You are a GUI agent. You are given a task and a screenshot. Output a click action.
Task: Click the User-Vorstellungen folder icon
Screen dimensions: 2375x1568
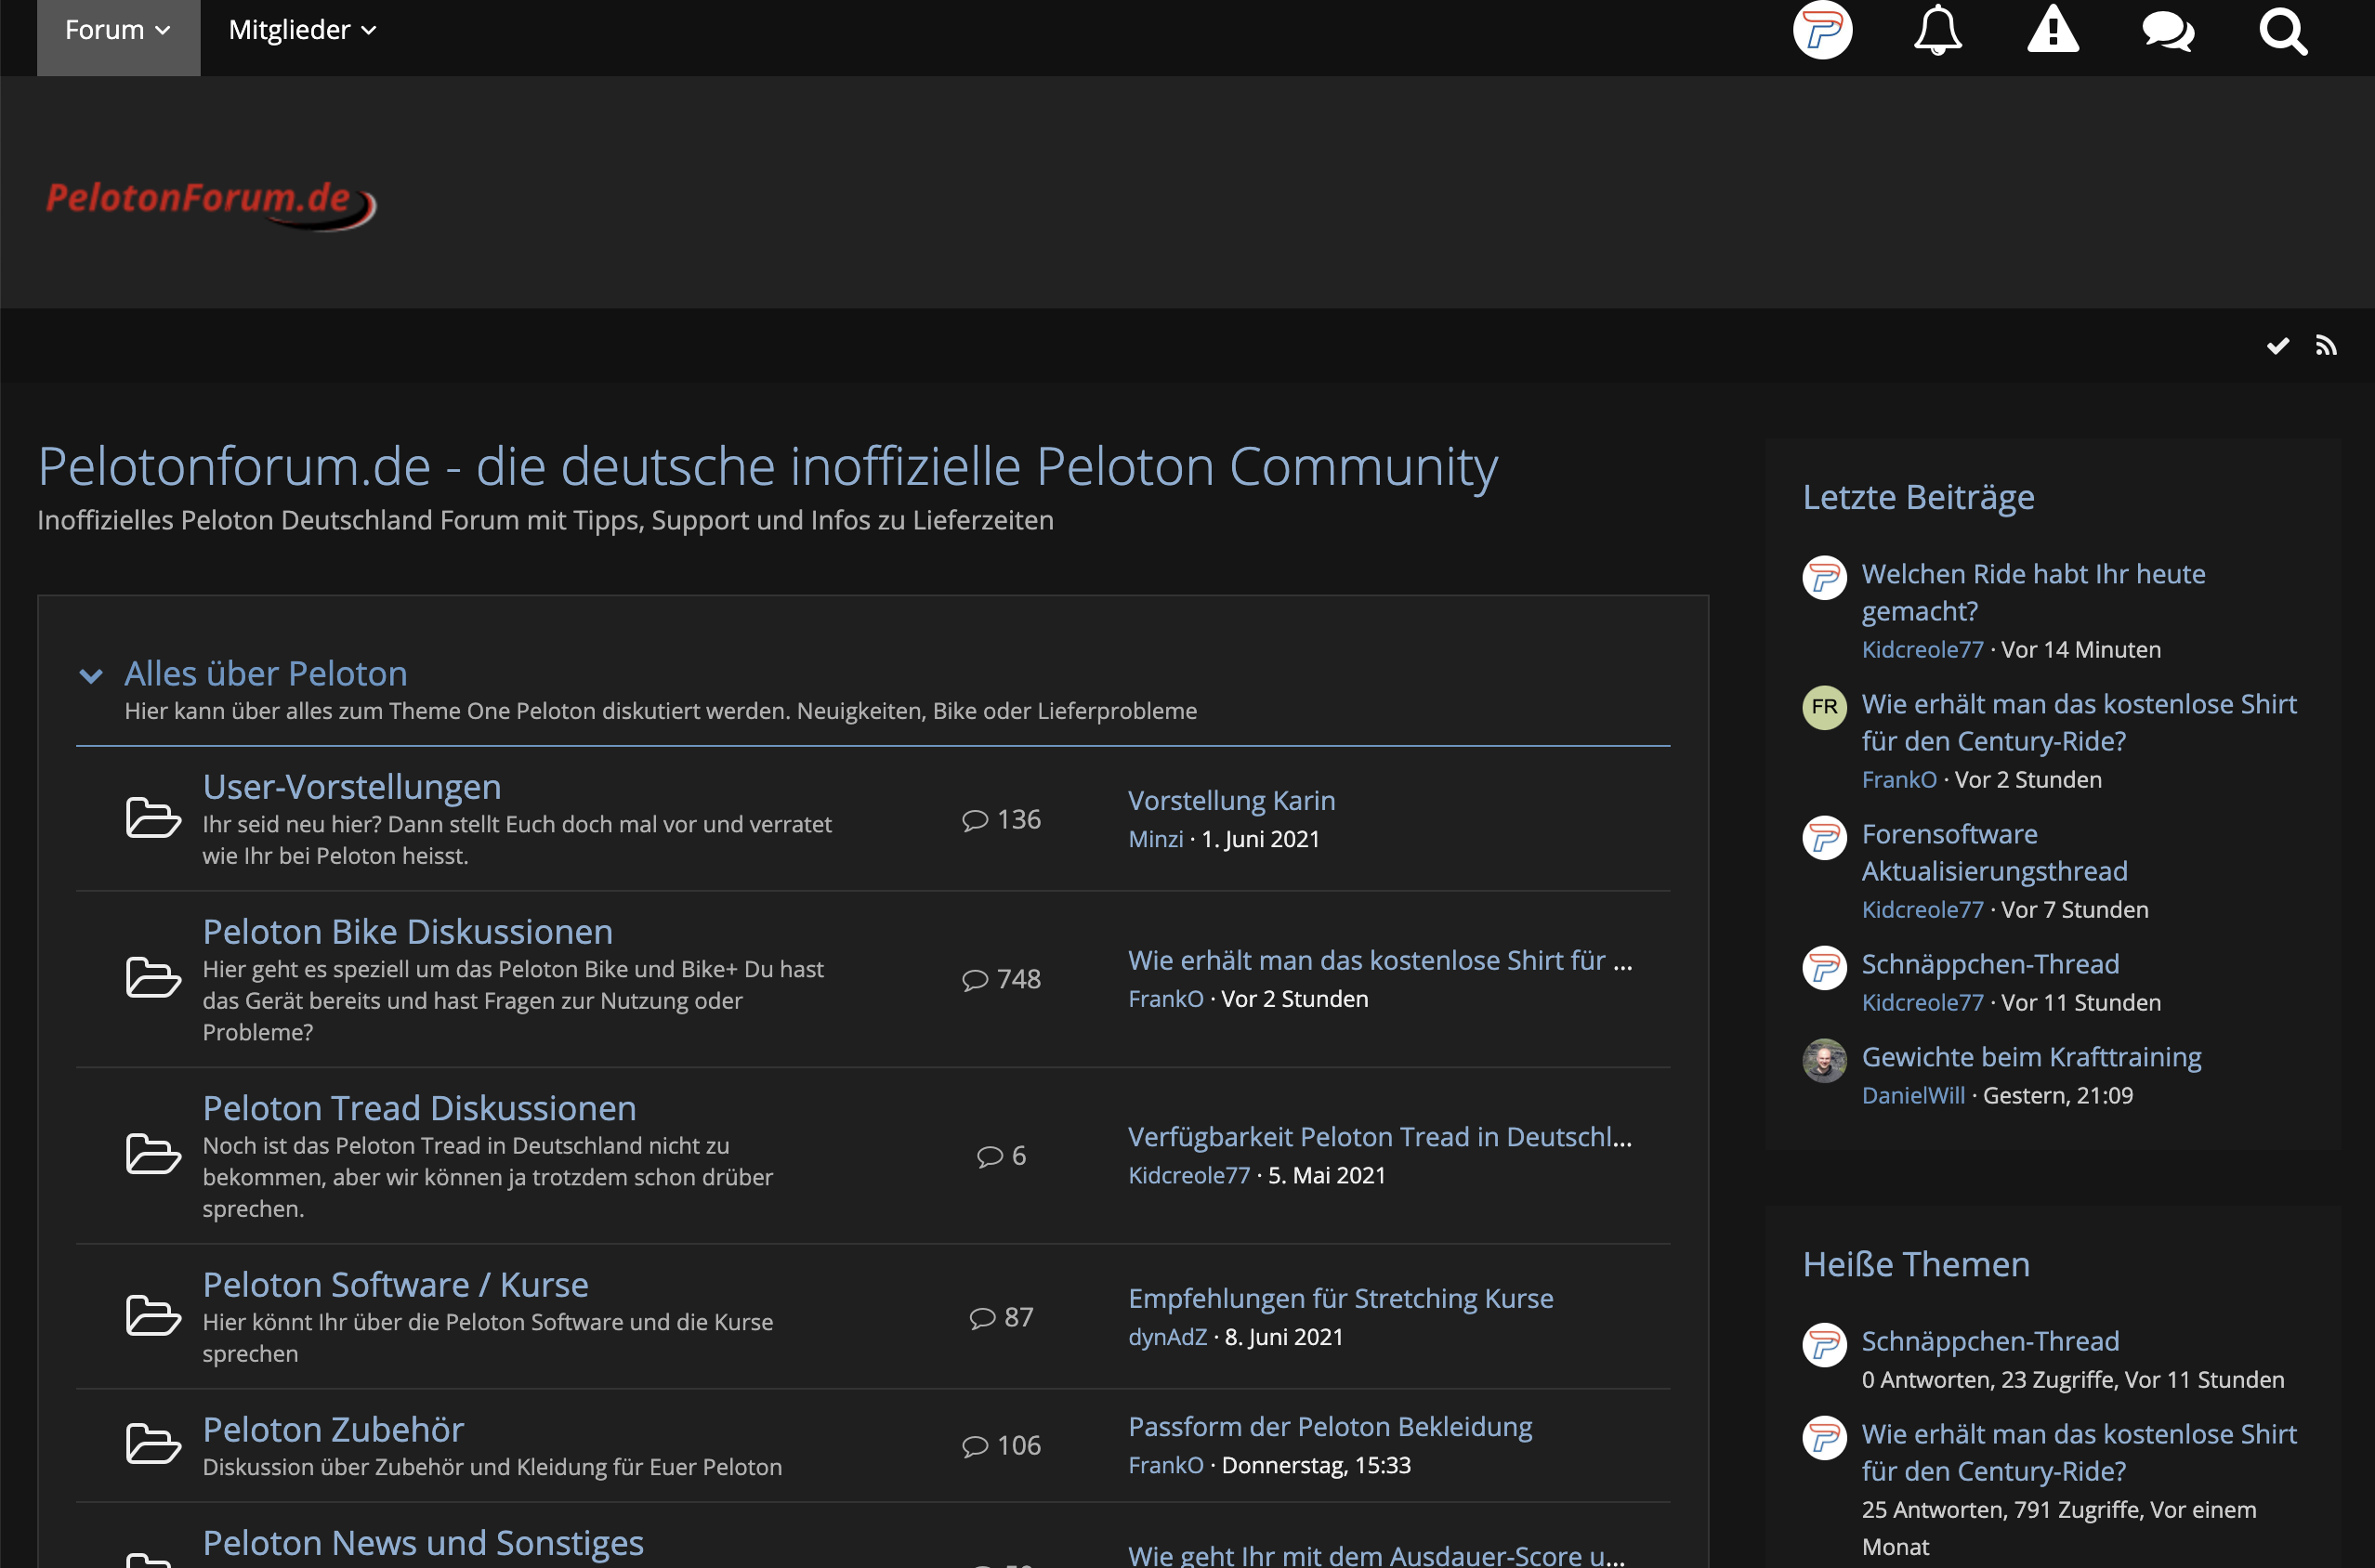153,818
